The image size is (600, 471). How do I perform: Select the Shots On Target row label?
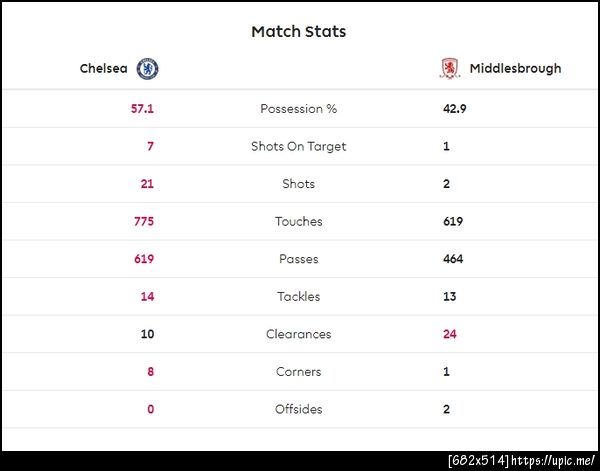click(298, 146)
